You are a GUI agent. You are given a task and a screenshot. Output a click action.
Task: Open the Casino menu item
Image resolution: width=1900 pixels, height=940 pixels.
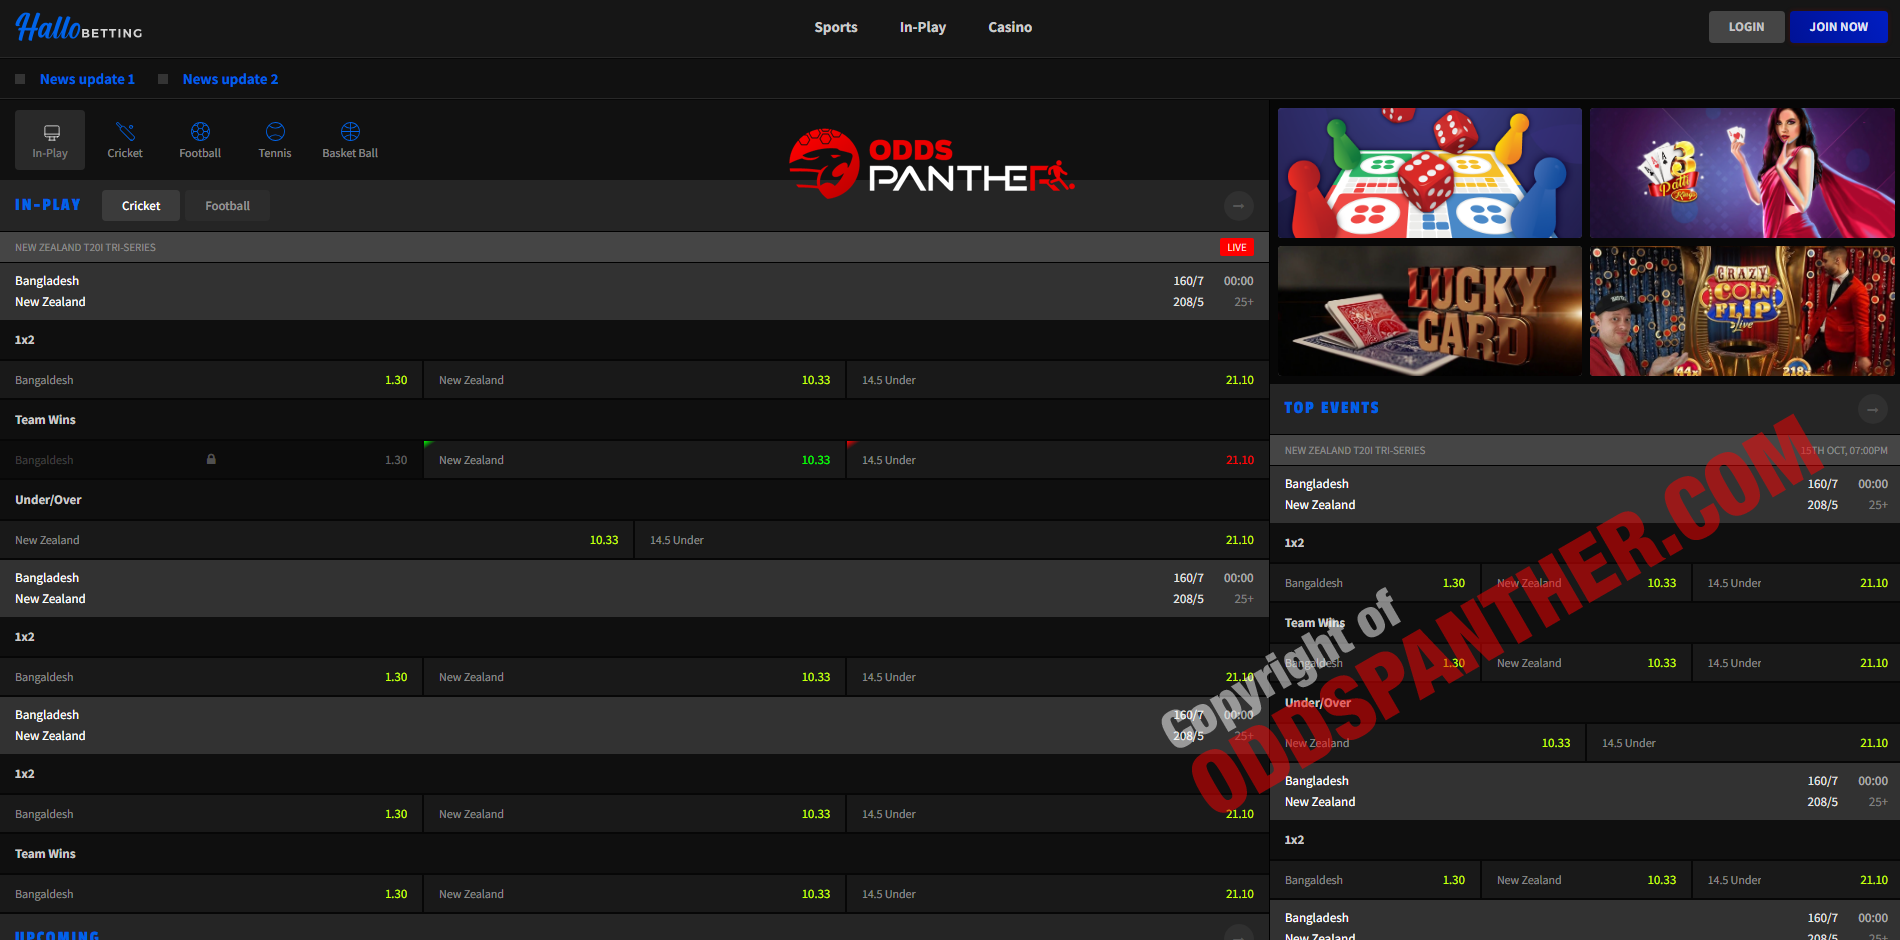point(1010,27)
